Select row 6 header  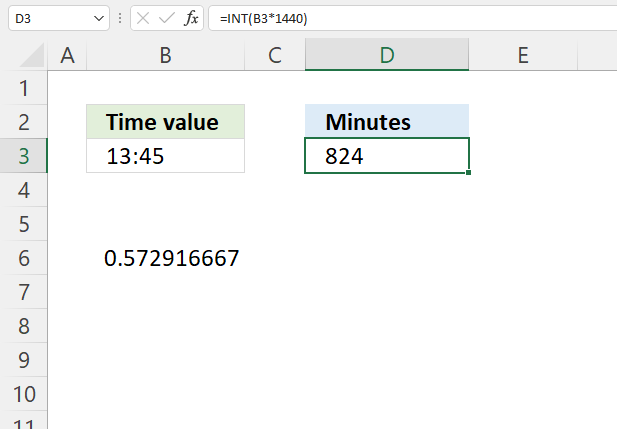tap(24, 258)
